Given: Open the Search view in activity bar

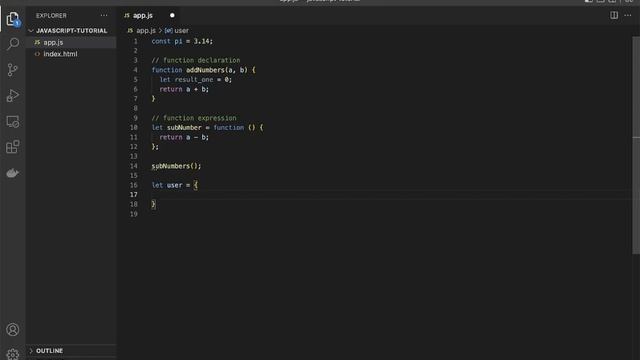Looking at the screenshot, I should [13, 44].
